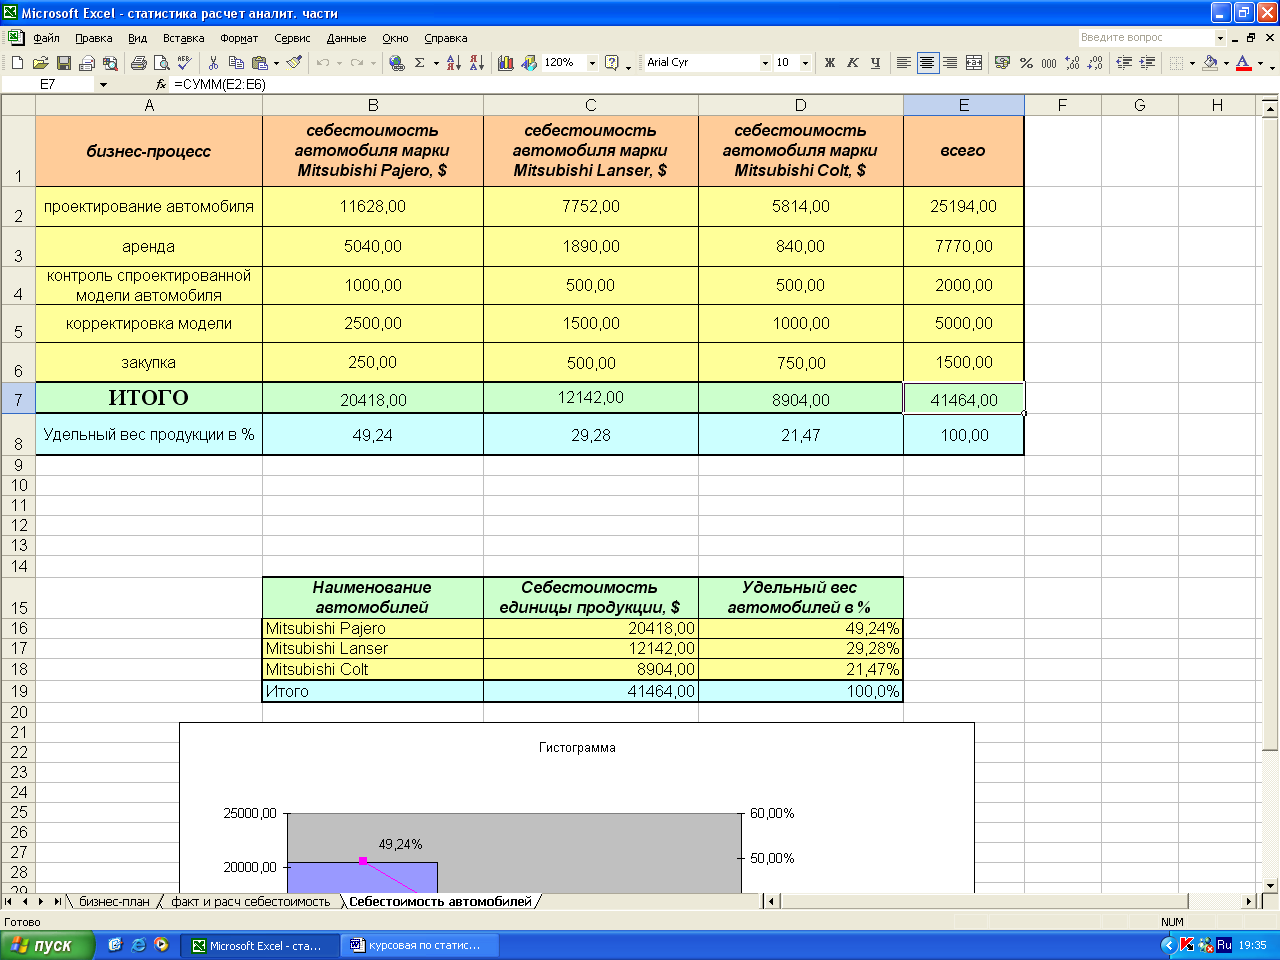Activate the Format Painter brush icon
The width and height of the screenshot is (1280, 960).
[x=294, y=63]
